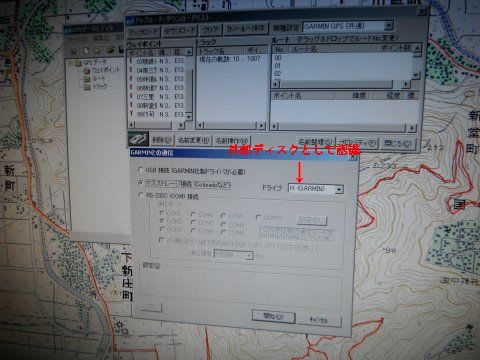
Task: Click the GPS logo icon
Action: pyautogui.click(x=138, y=138)
